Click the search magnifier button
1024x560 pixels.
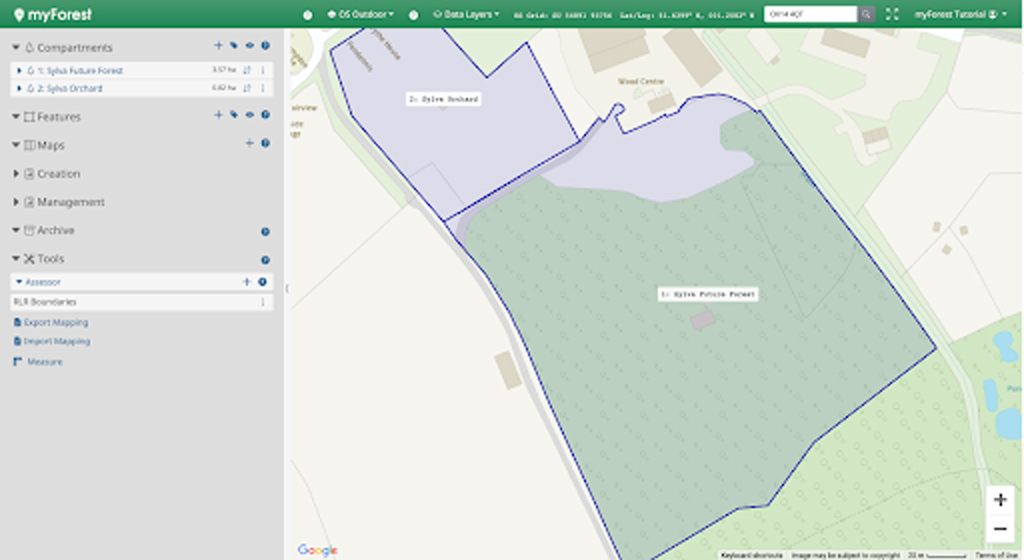click(x=866, y=14)
